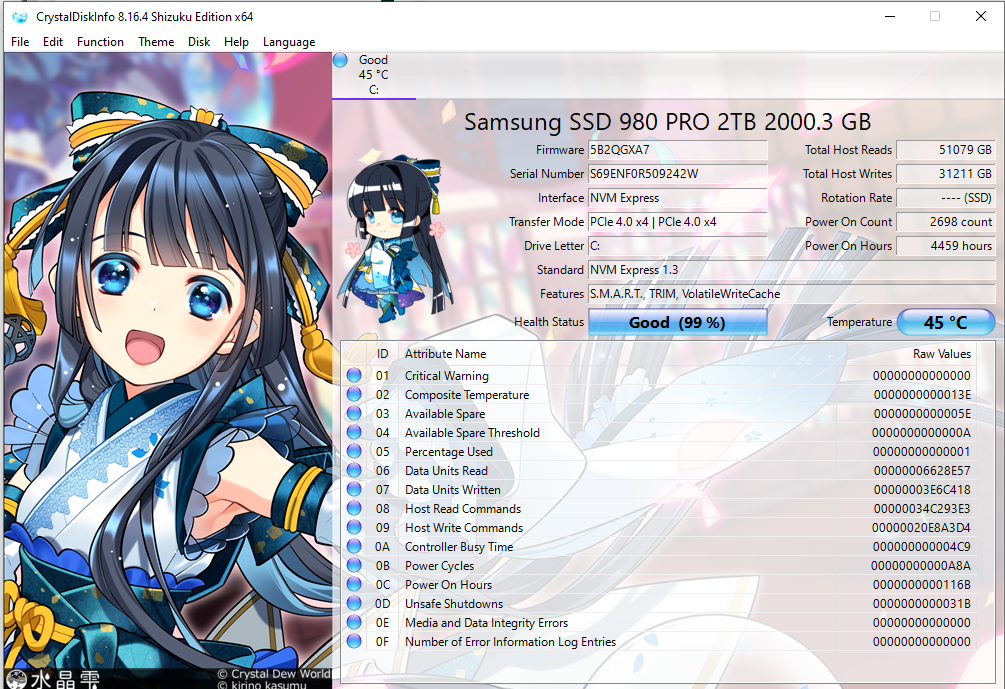Click the Power On Count value 2698 count
Image resolution: width=1005 pixels, height=689 pixels.
945,222
